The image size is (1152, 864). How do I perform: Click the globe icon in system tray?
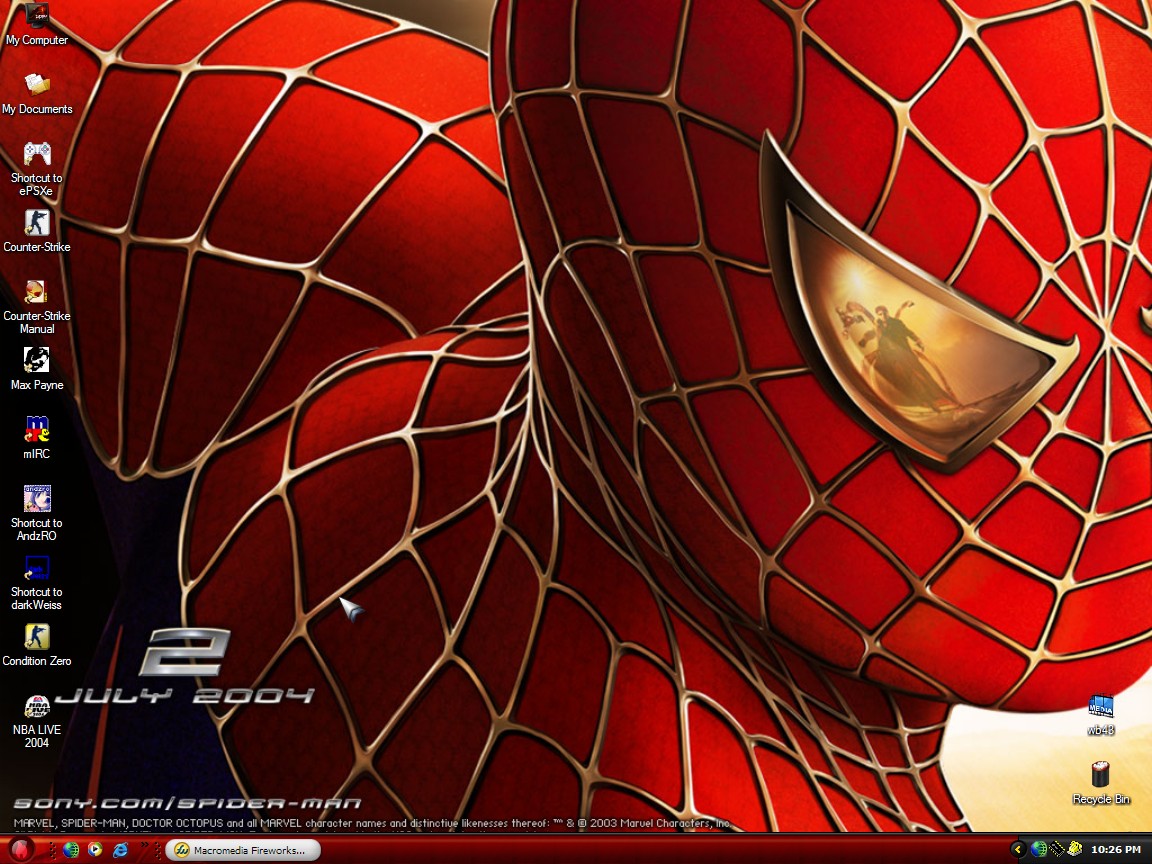[1039, 849]
